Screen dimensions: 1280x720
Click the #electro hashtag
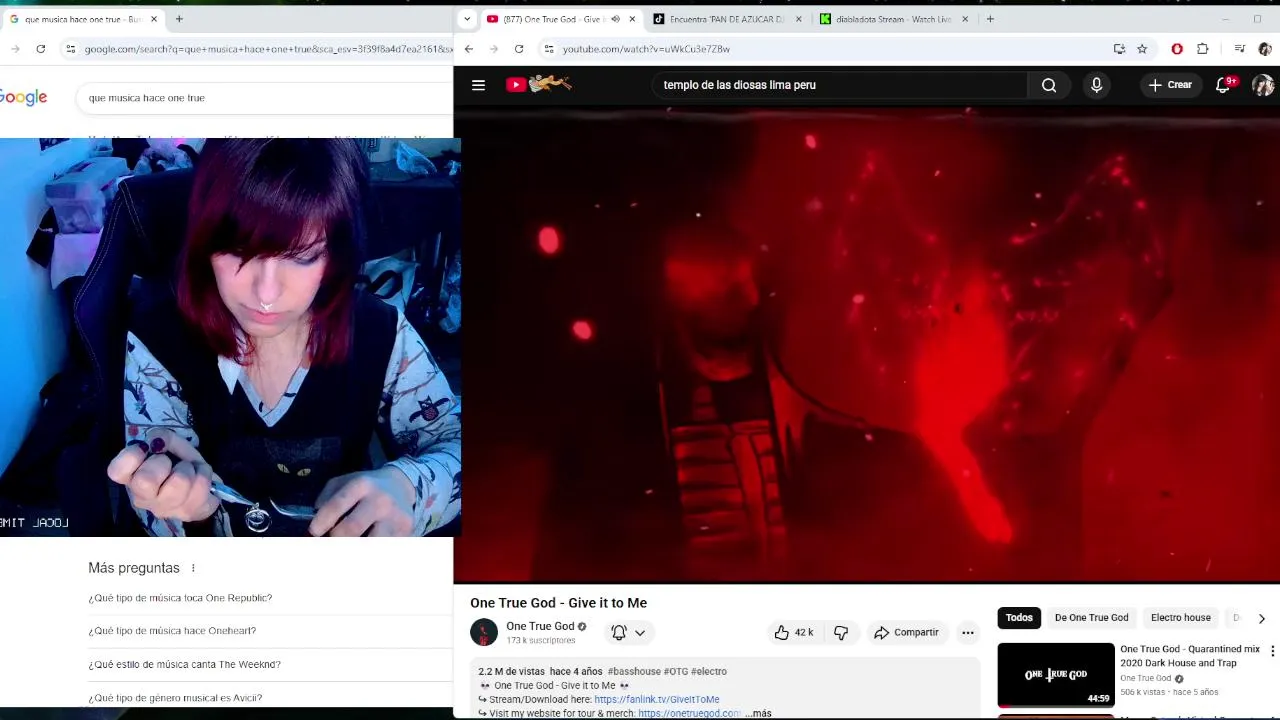click(x=709, y=671)
